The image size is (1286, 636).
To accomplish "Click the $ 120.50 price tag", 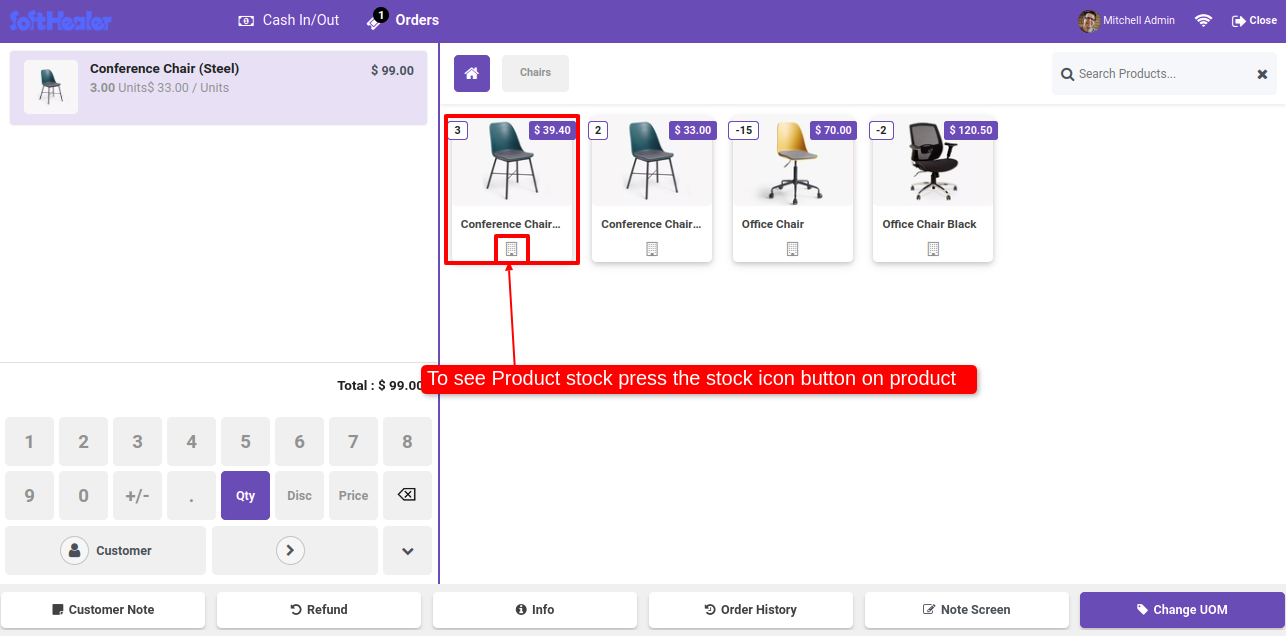I will (971, 130).
